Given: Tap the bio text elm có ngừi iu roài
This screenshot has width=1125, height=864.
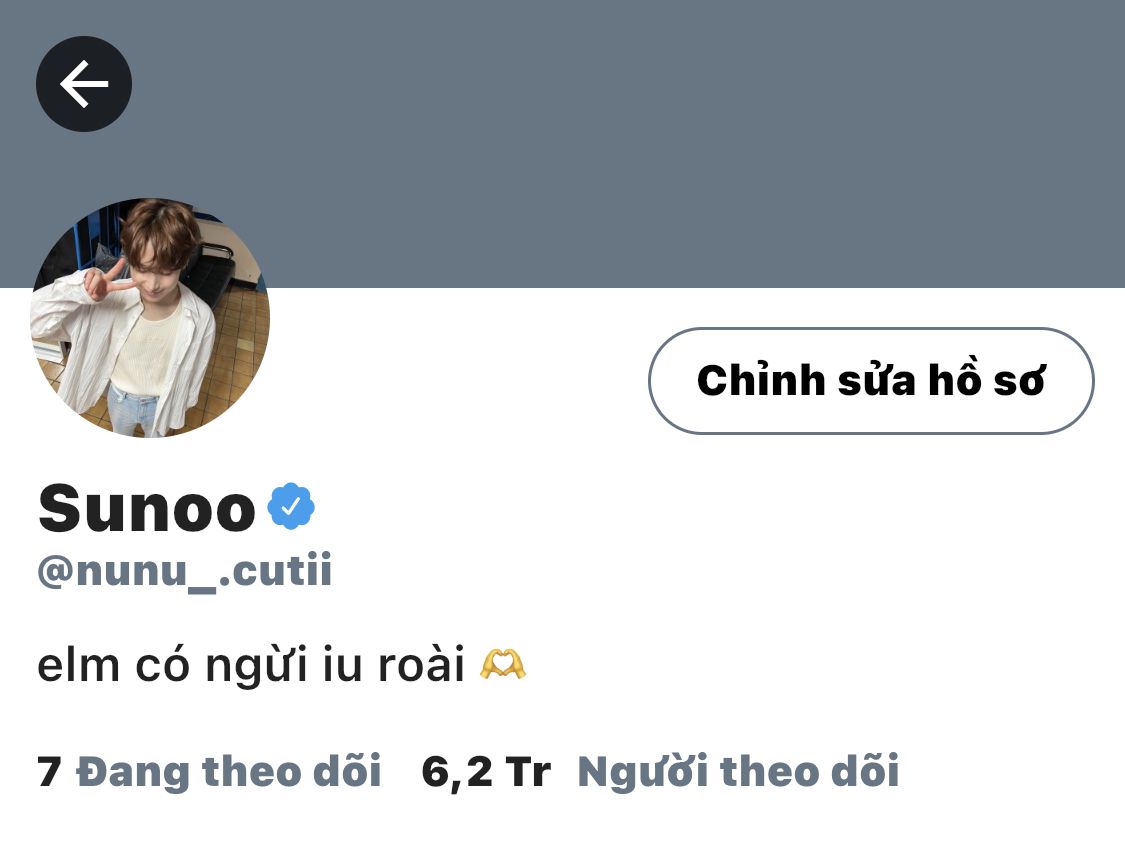Looking at the screenshot, I should (250, 666).
